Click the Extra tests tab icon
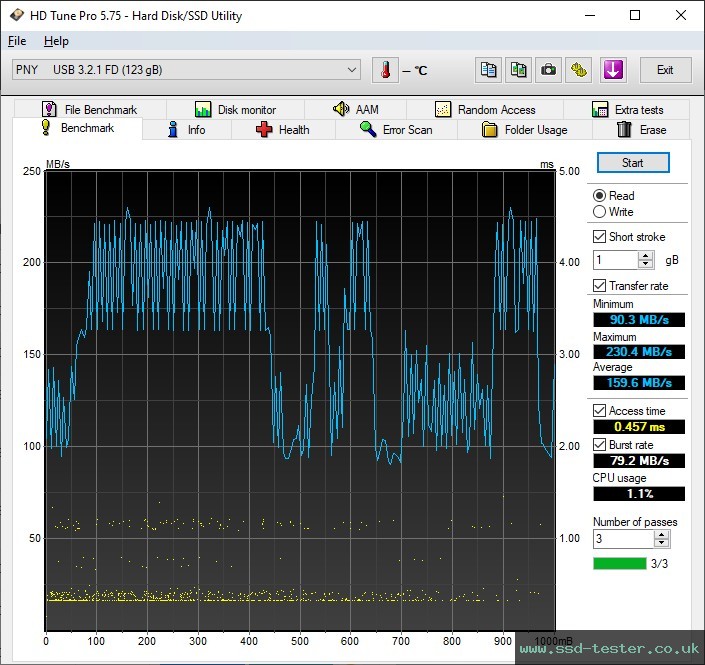 pyautogui.click(x=600, y=109)
